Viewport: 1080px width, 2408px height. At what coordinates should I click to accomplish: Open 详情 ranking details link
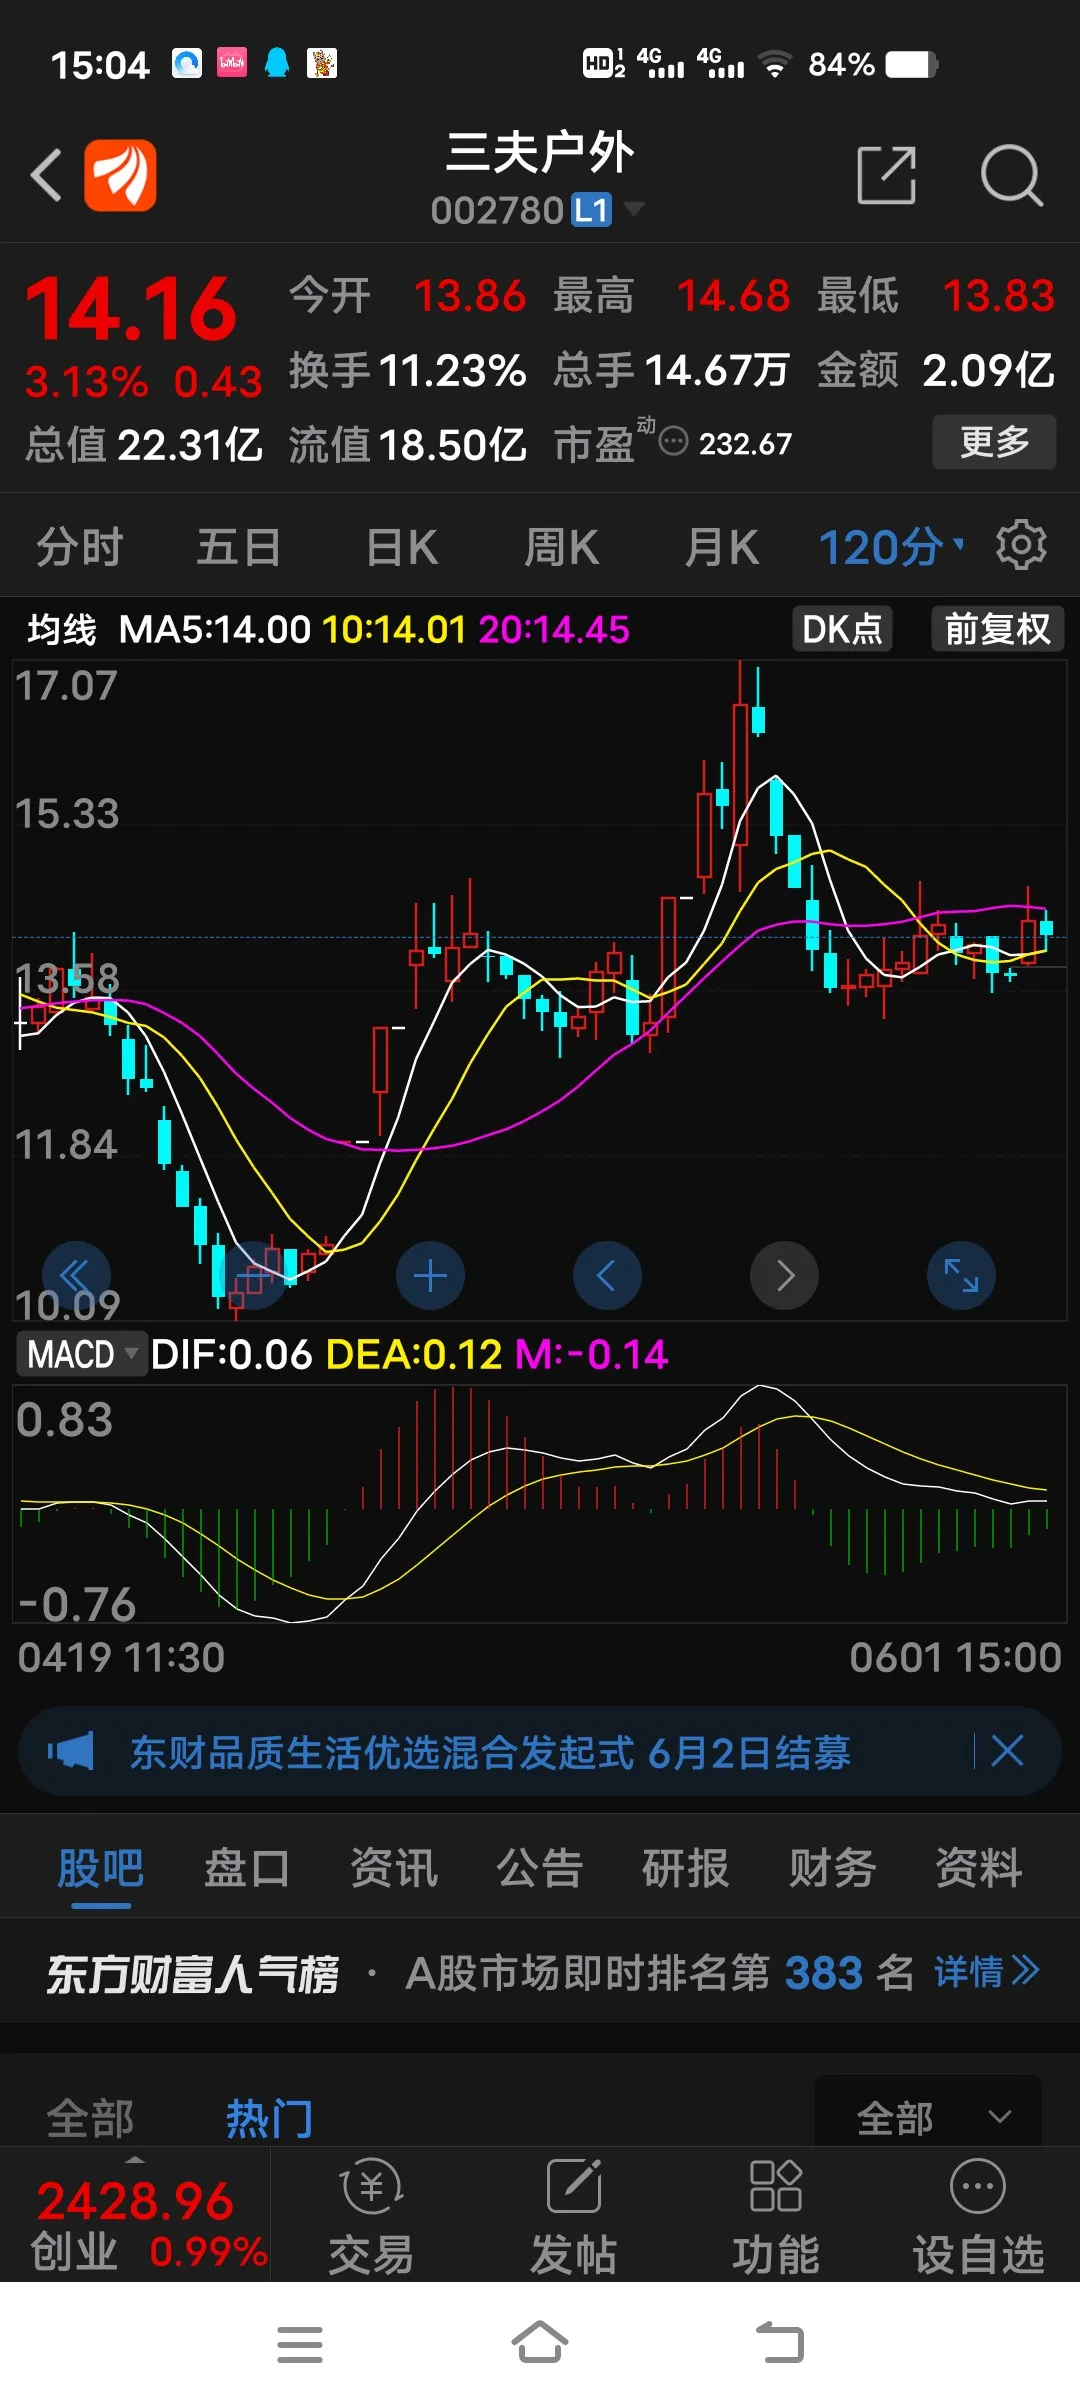pyautogui.click(x=987, y=1972)
